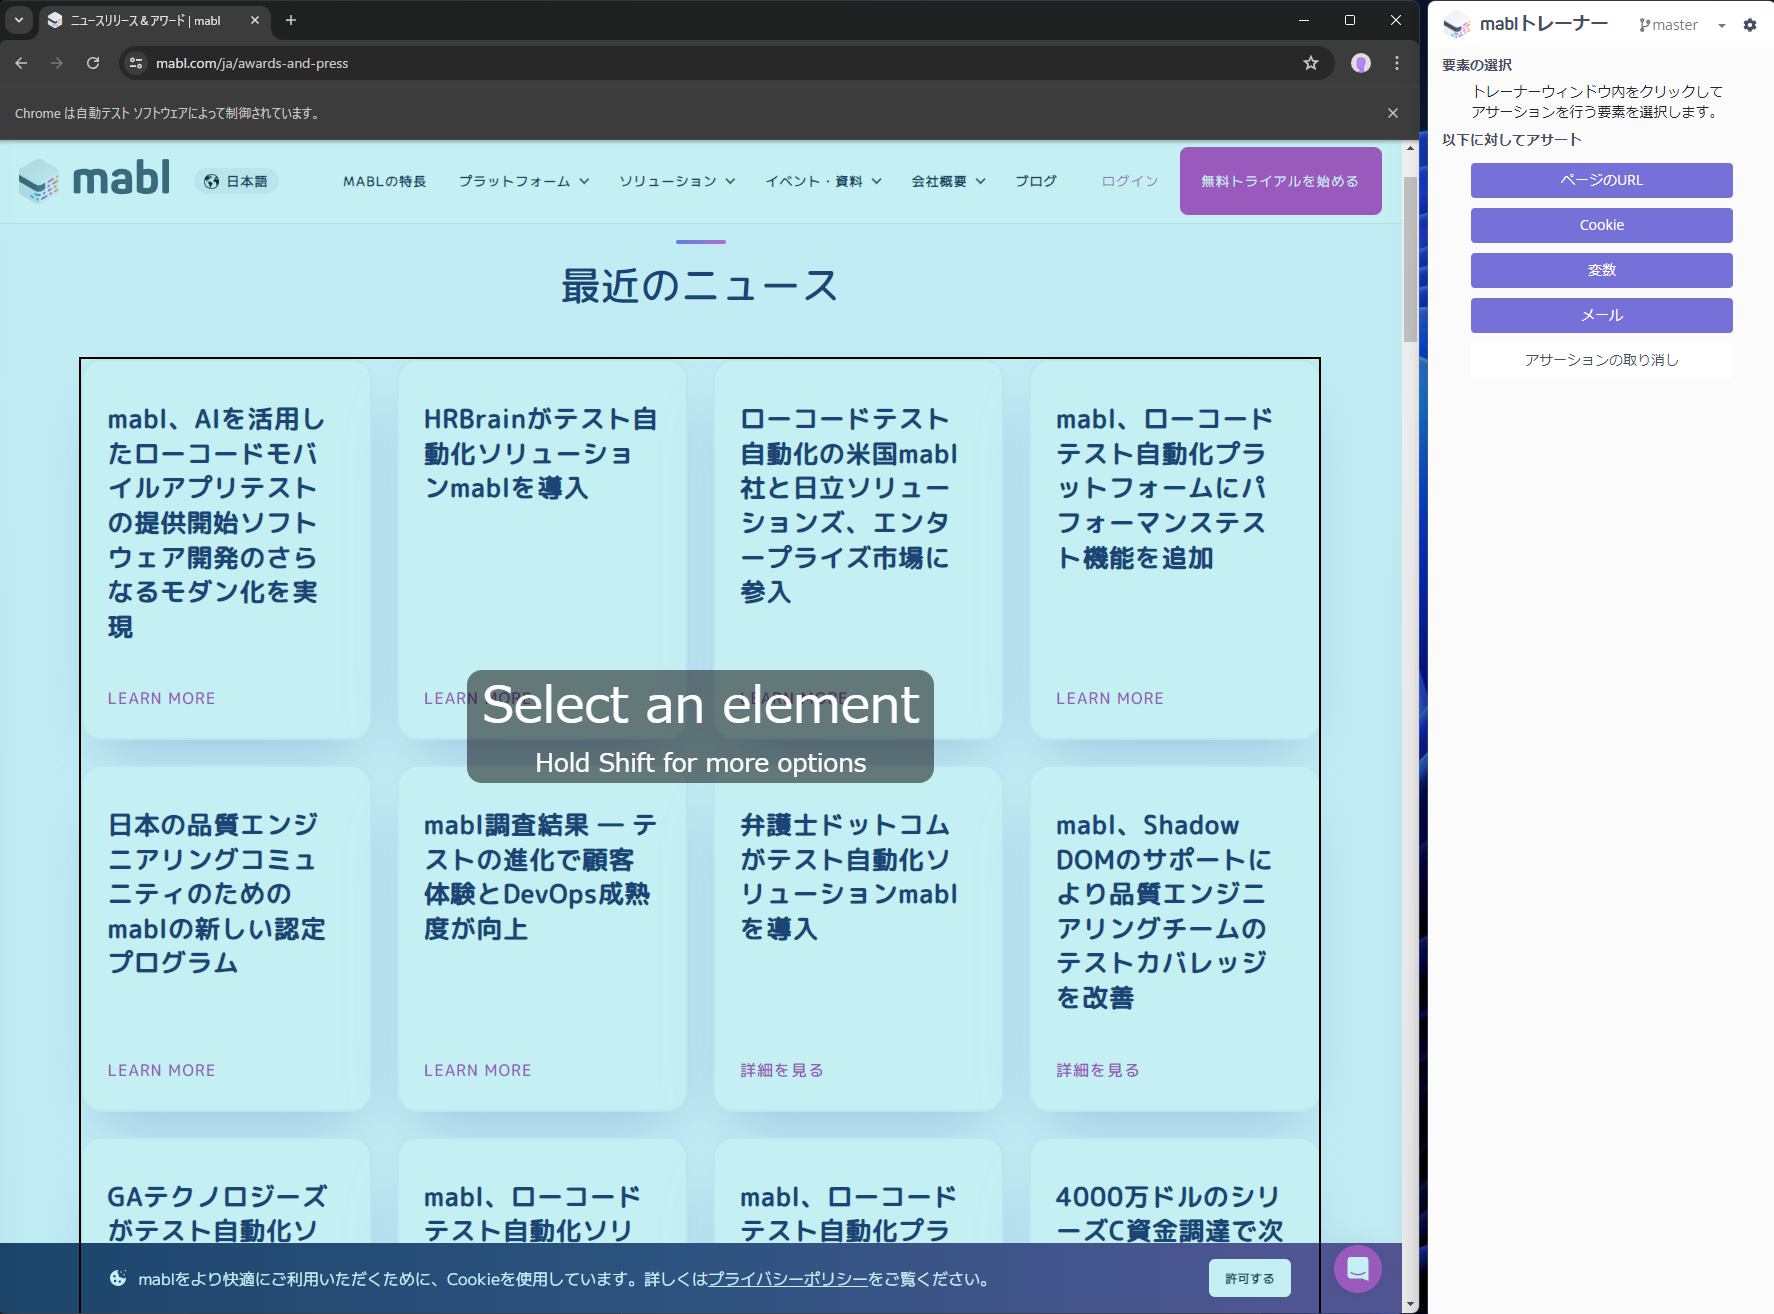1774x1314 pixels.
Task: Click LEARN MORE under AIを活用したローコードモバイル card
Action: 161,698
